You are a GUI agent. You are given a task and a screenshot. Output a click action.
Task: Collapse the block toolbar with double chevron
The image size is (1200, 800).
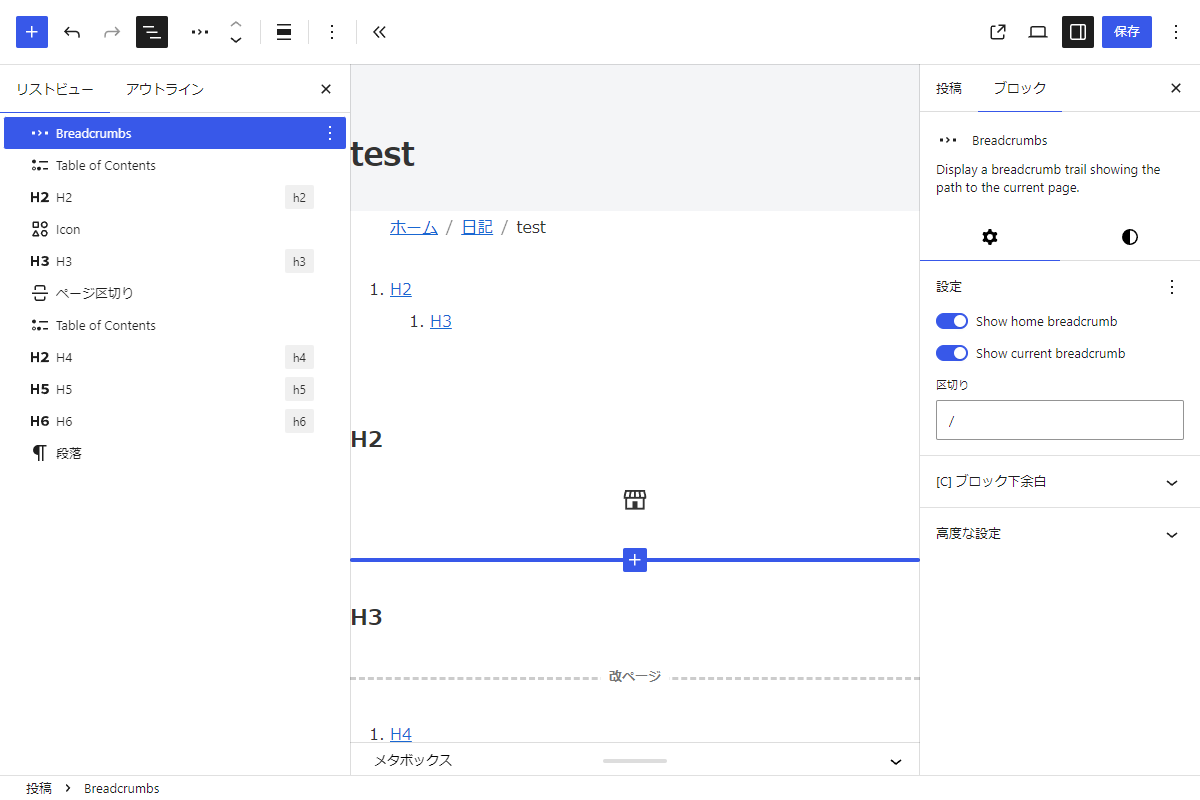[x=379, y=32]
